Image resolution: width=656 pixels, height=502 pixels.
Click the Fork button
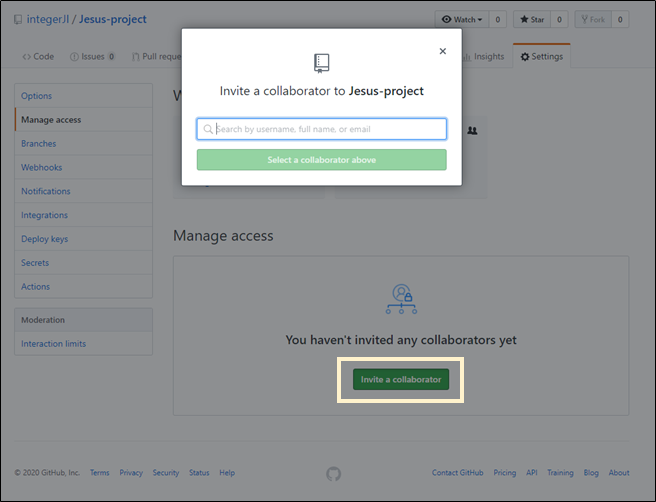593,19
